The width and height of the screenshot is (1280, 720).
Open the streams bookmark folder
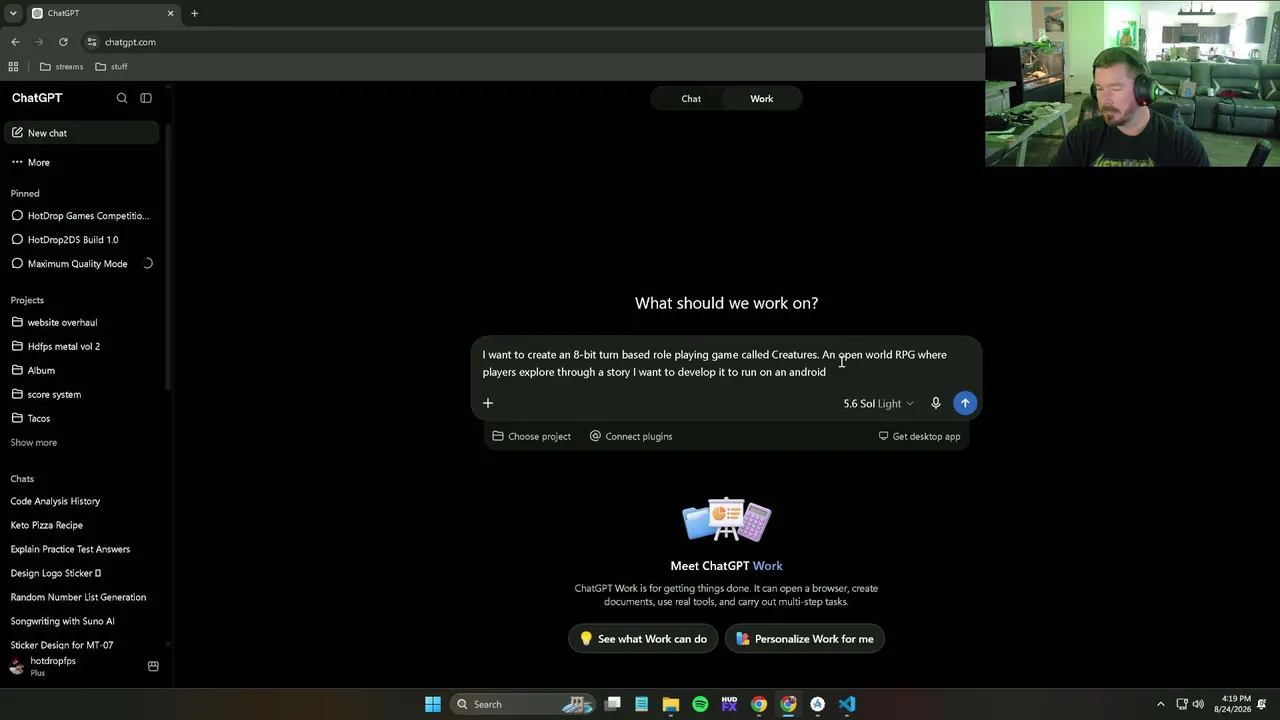61,67
